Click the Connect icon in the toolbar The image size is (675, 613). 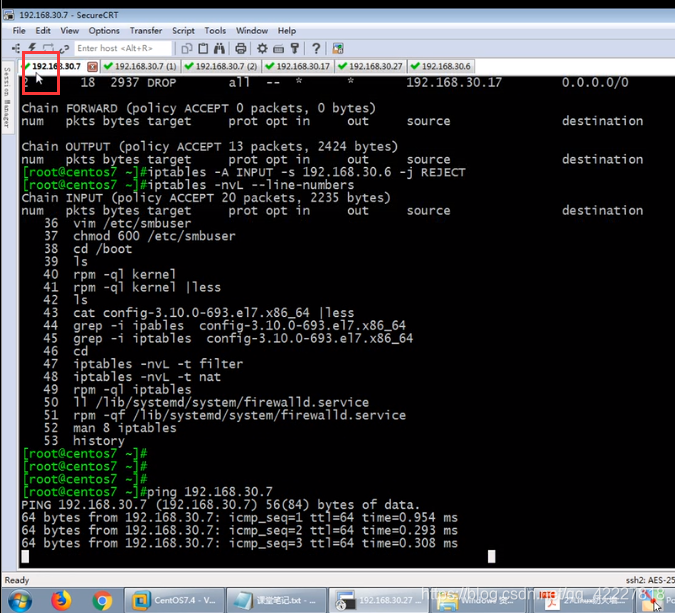click(x=16, y=48)
